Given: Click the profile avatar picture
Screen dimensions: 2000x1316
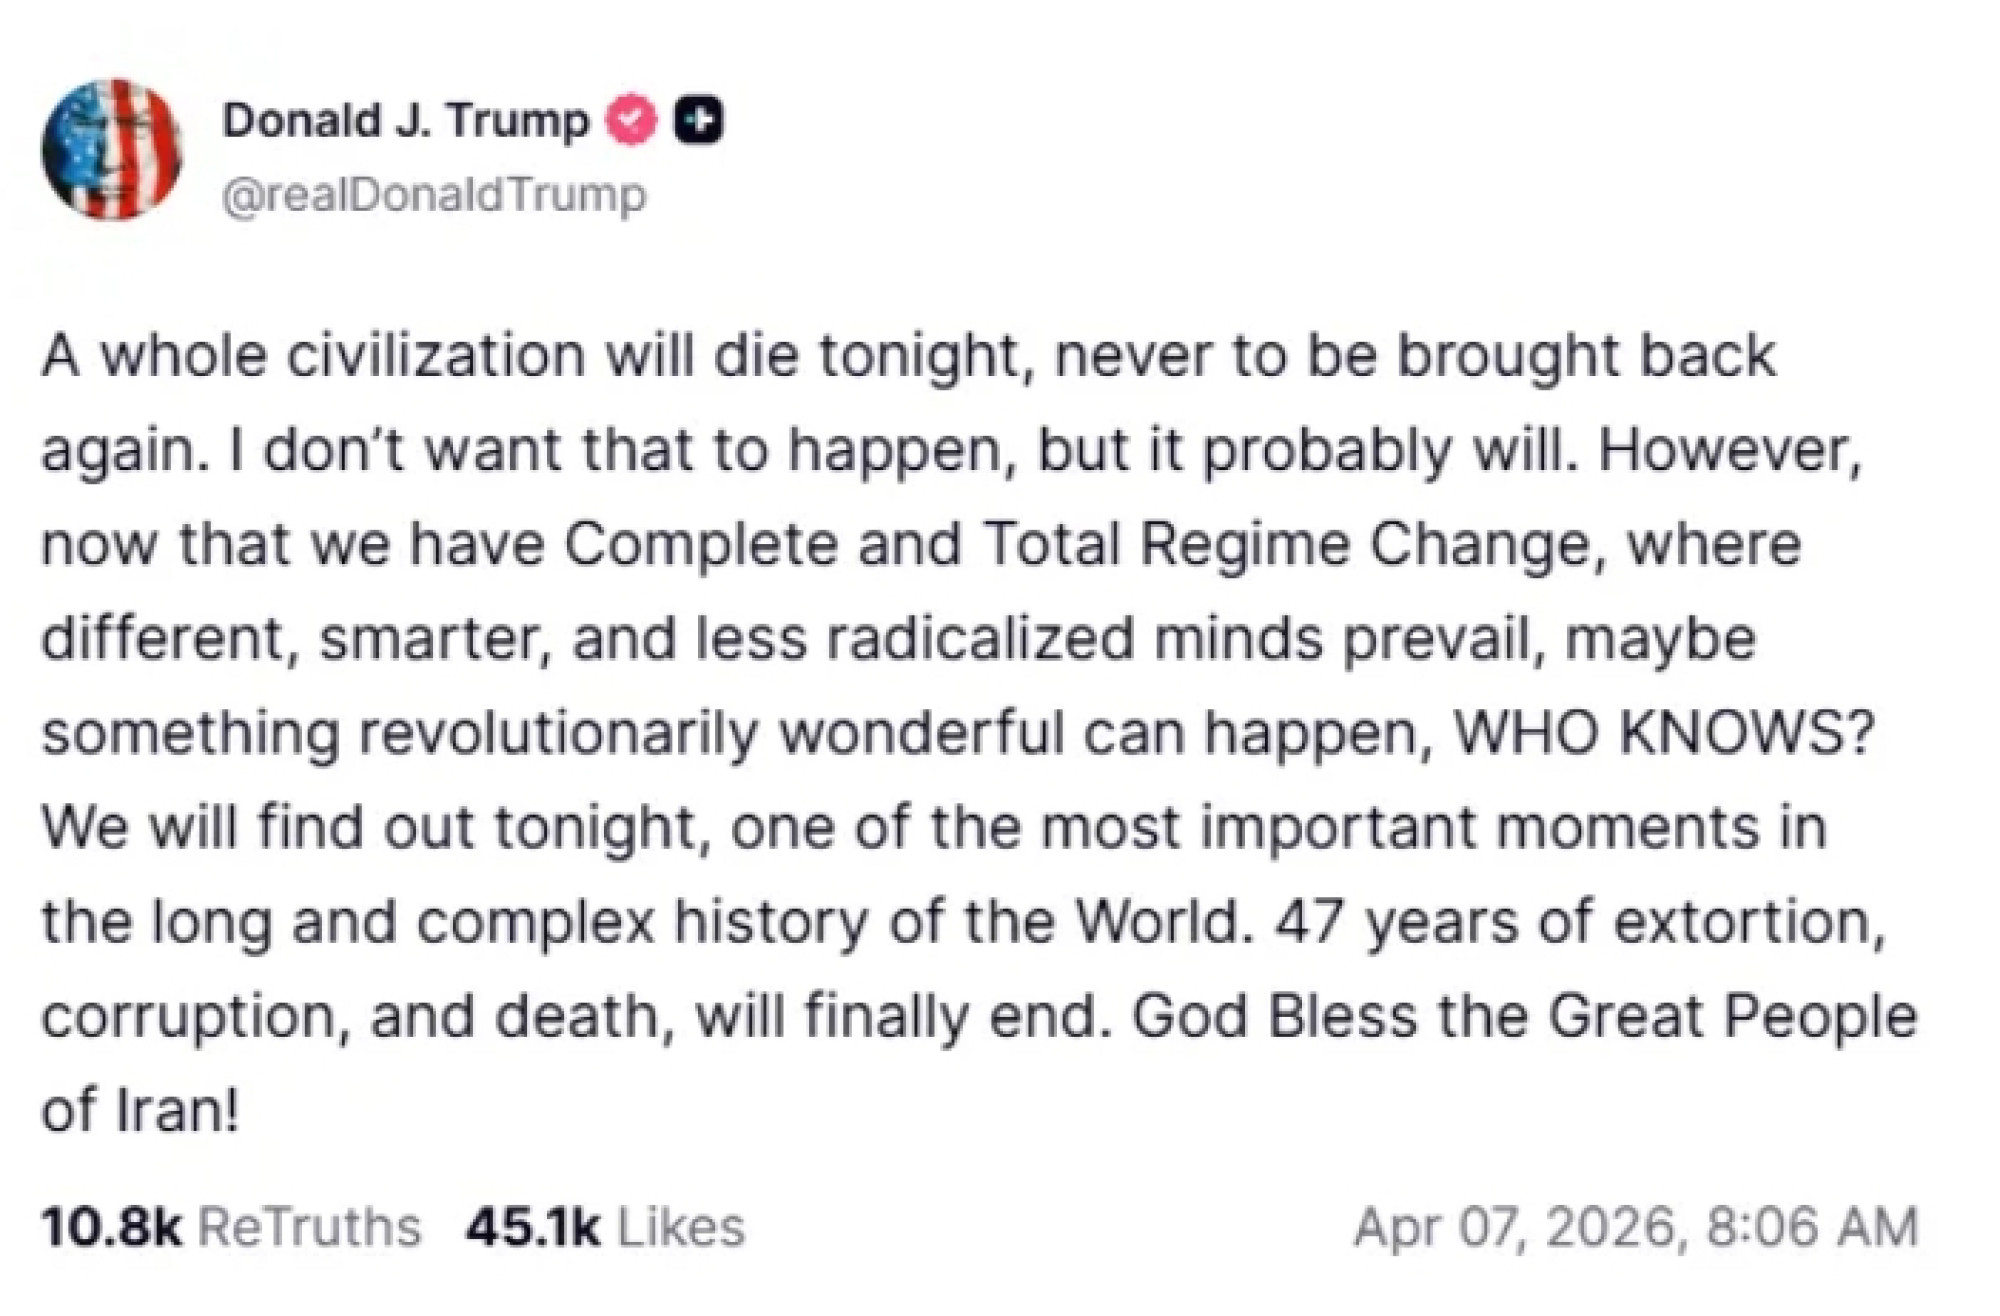Looking at the screenshot, I should (112, 149).
